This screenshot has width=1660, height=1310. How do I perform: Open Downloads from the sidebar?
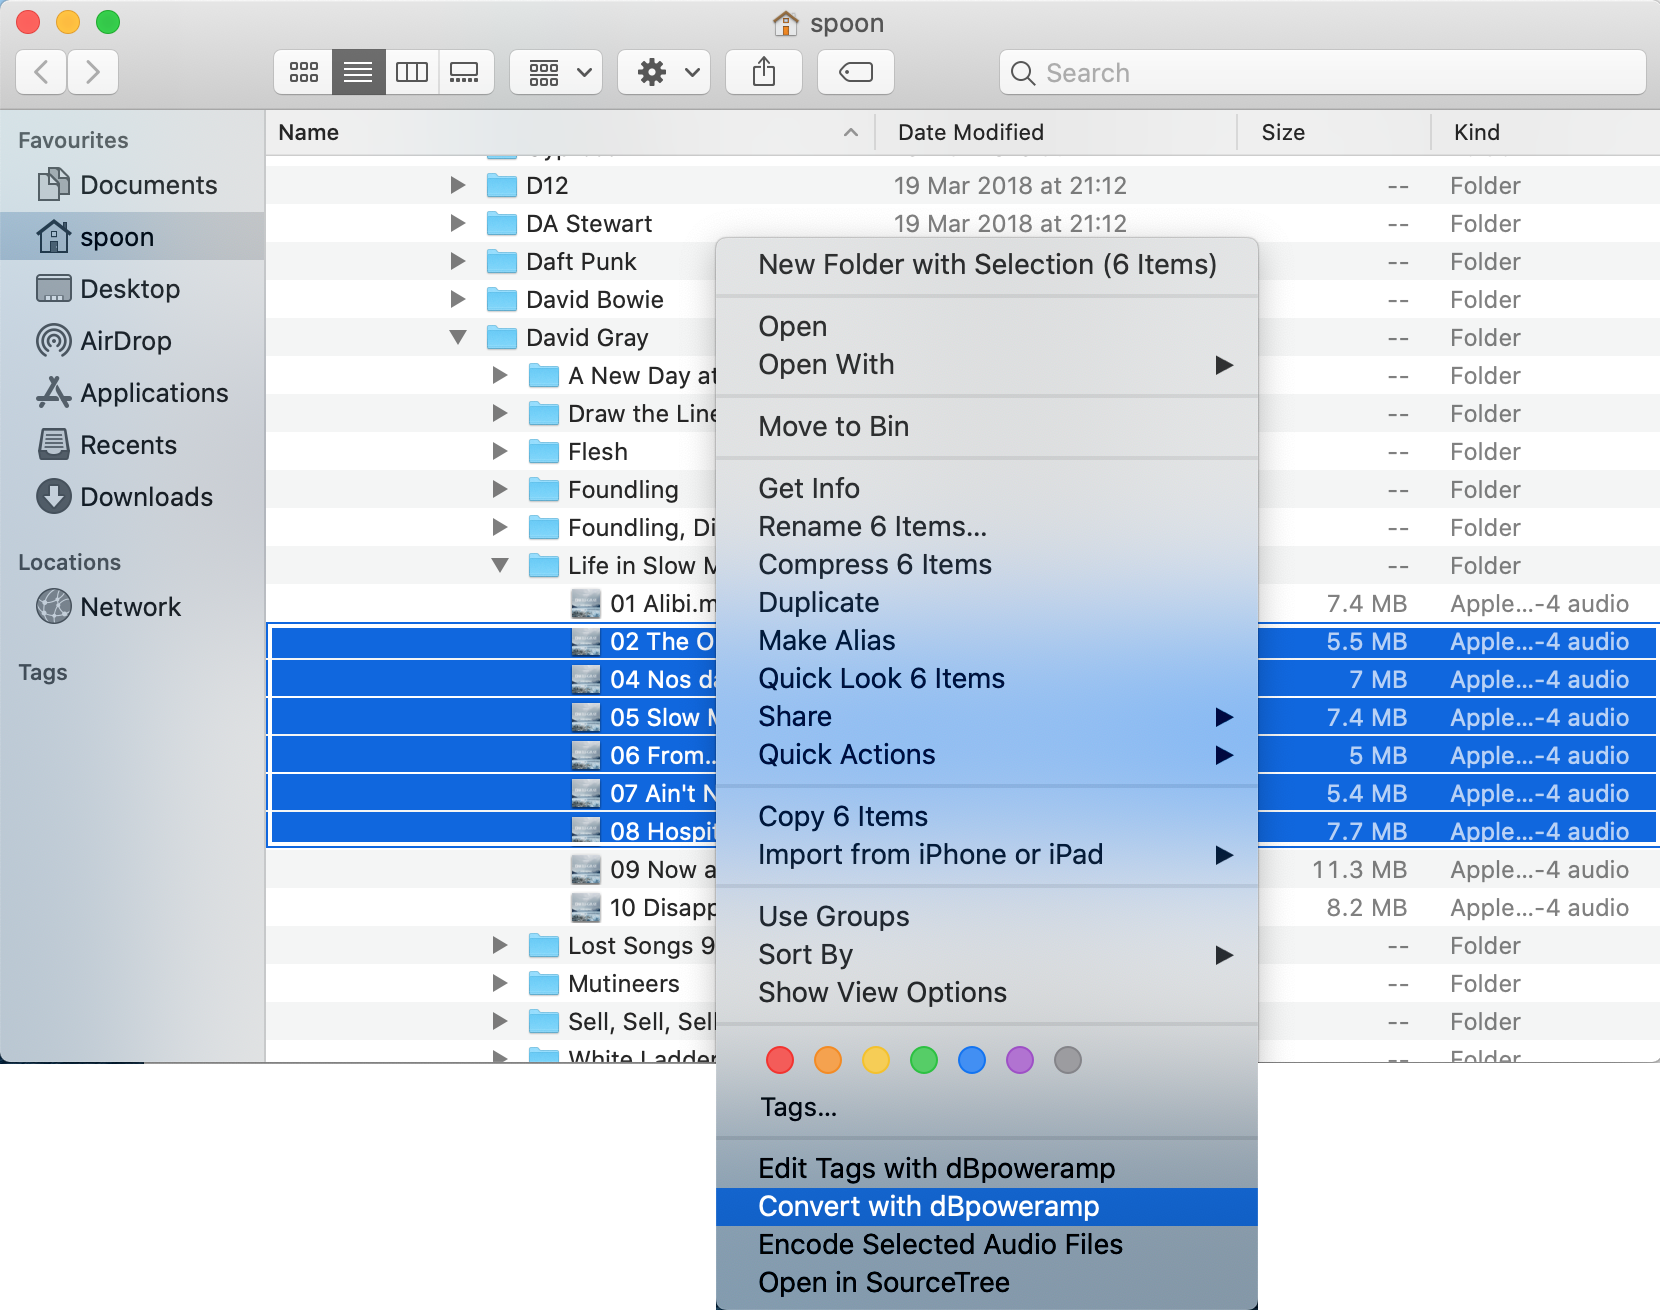[146, 497]
